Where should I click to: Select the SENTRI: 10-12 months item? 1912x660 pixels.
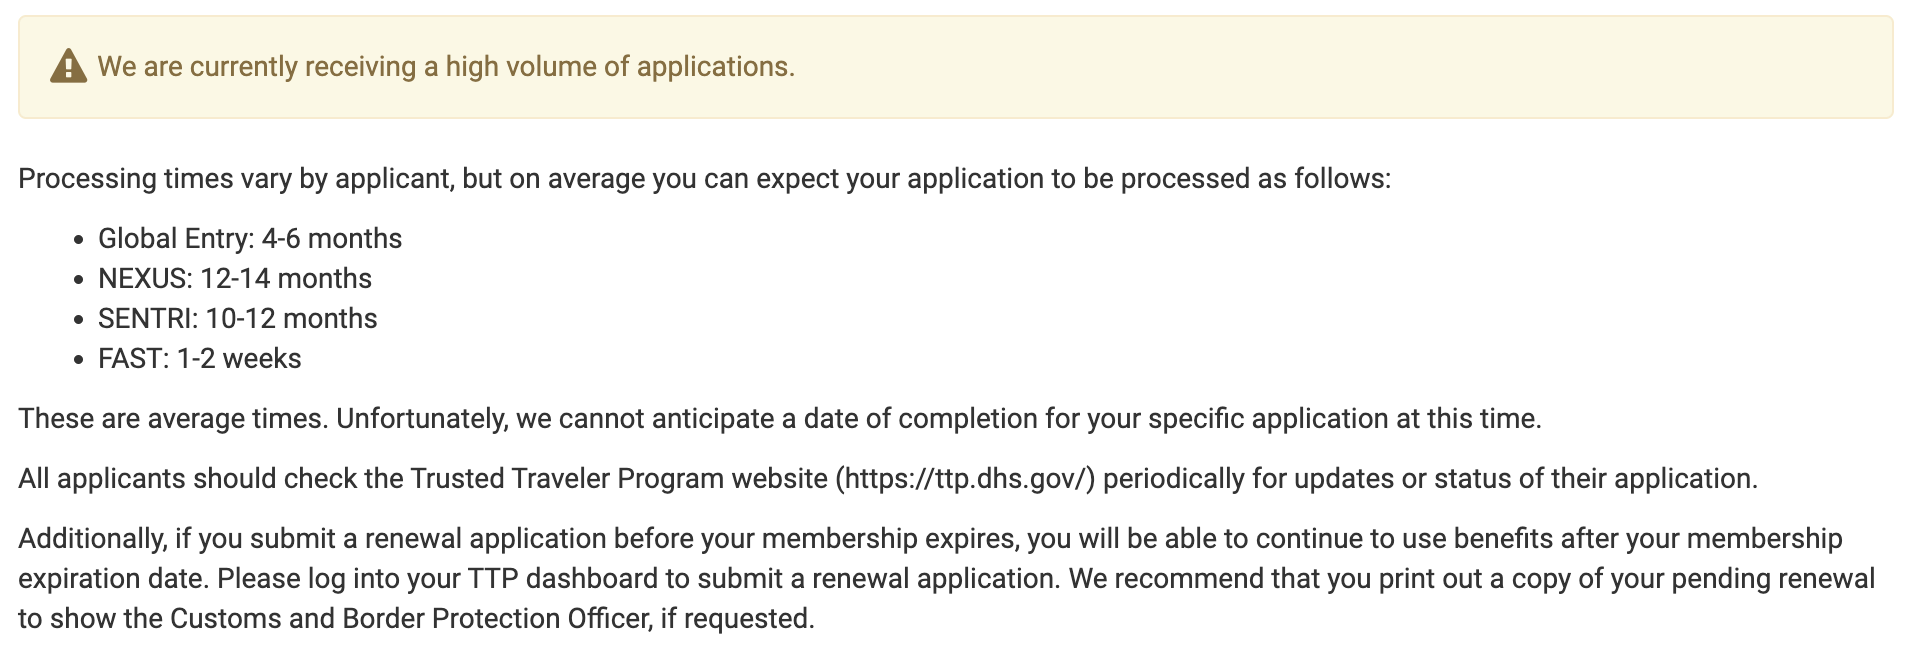238,319
